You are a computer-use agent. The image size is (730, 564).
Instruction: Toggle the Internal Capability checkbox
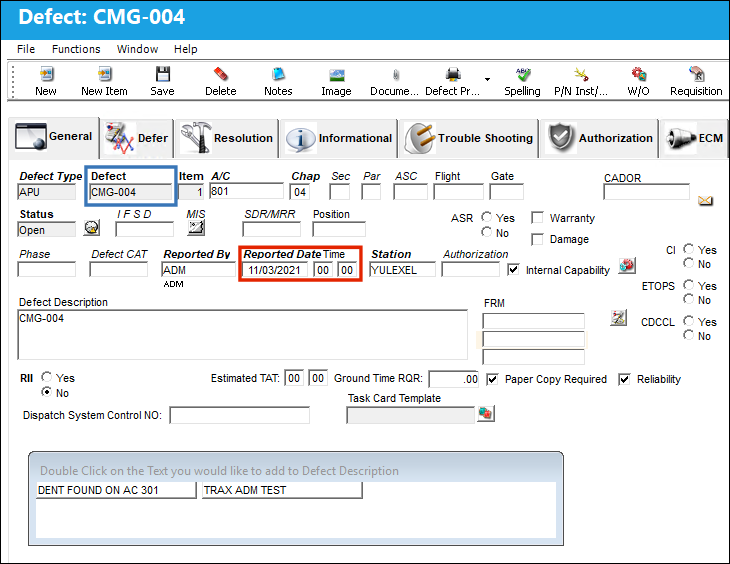point(513,270)
